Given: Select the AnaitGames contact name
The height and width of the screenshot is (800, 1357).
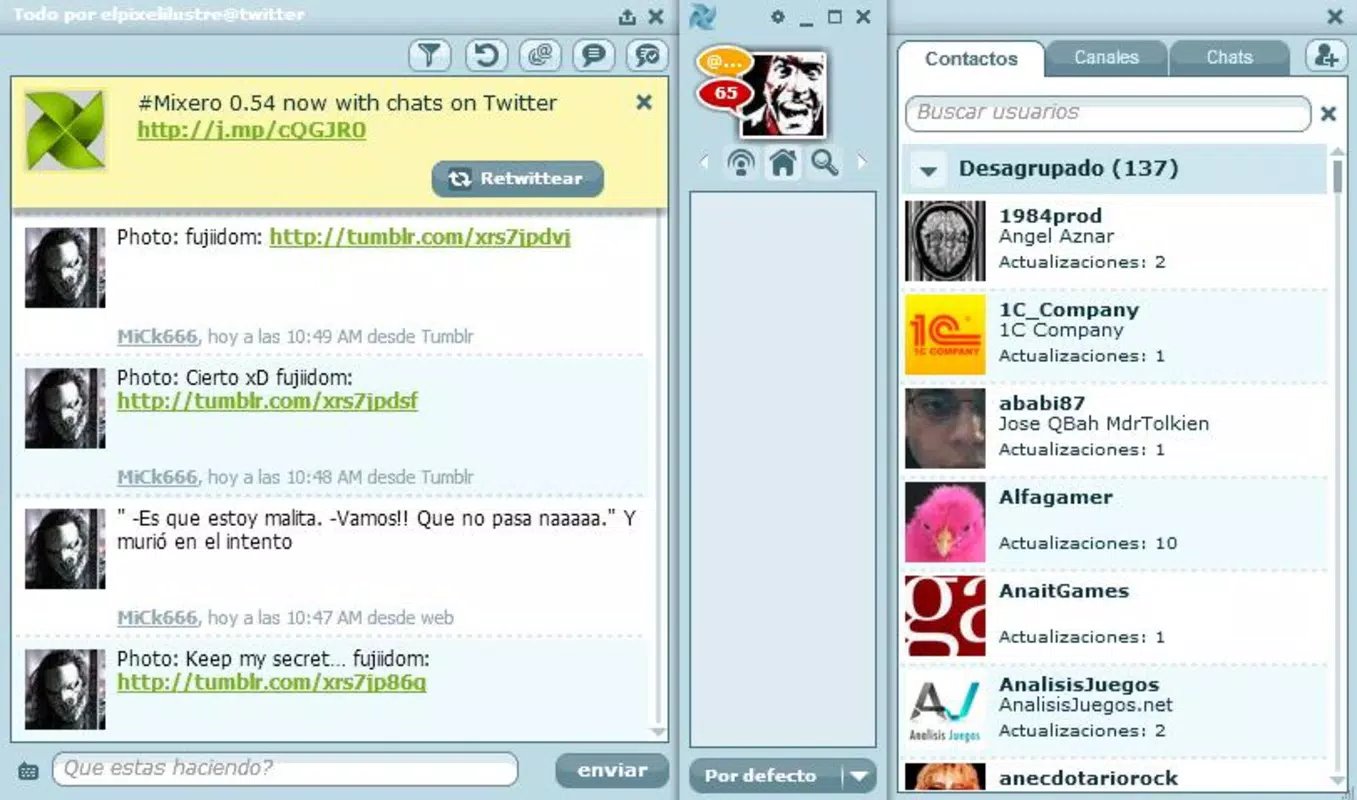Looking at the screenshot, I should pos(1064,591).
